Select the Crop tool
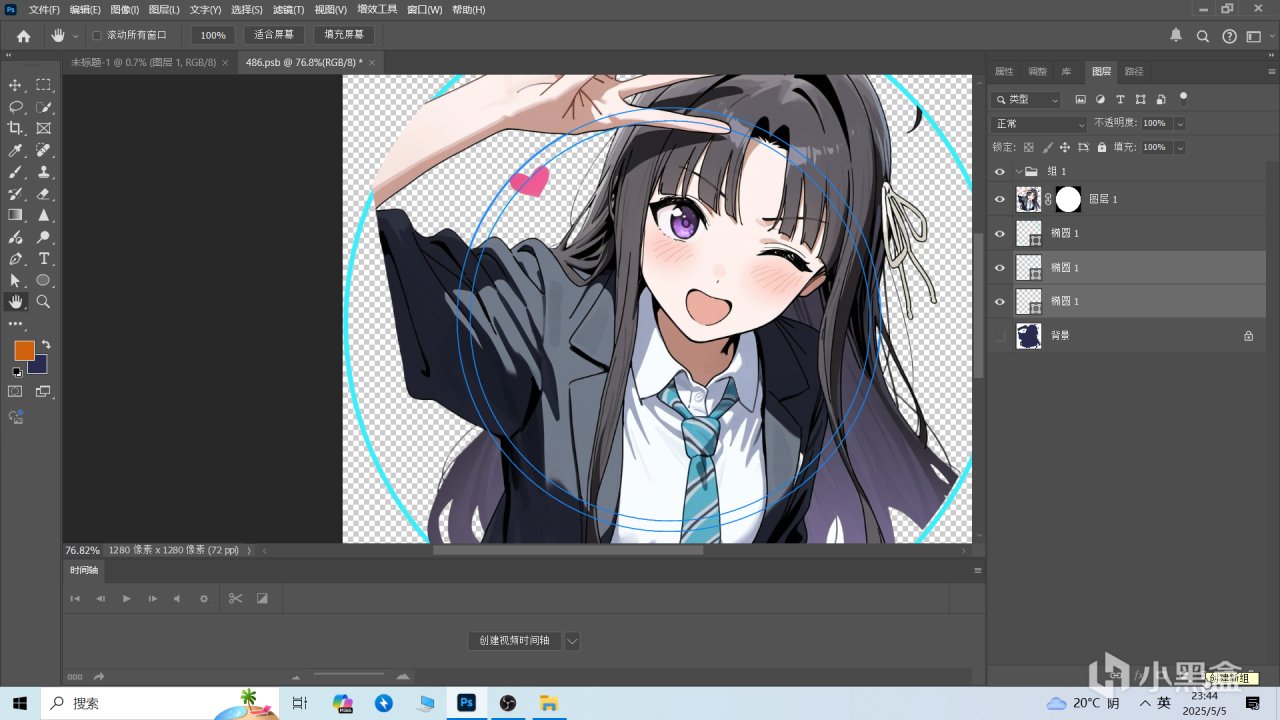The width and height of the screenshot is (1280, 720). coord(15,128)
